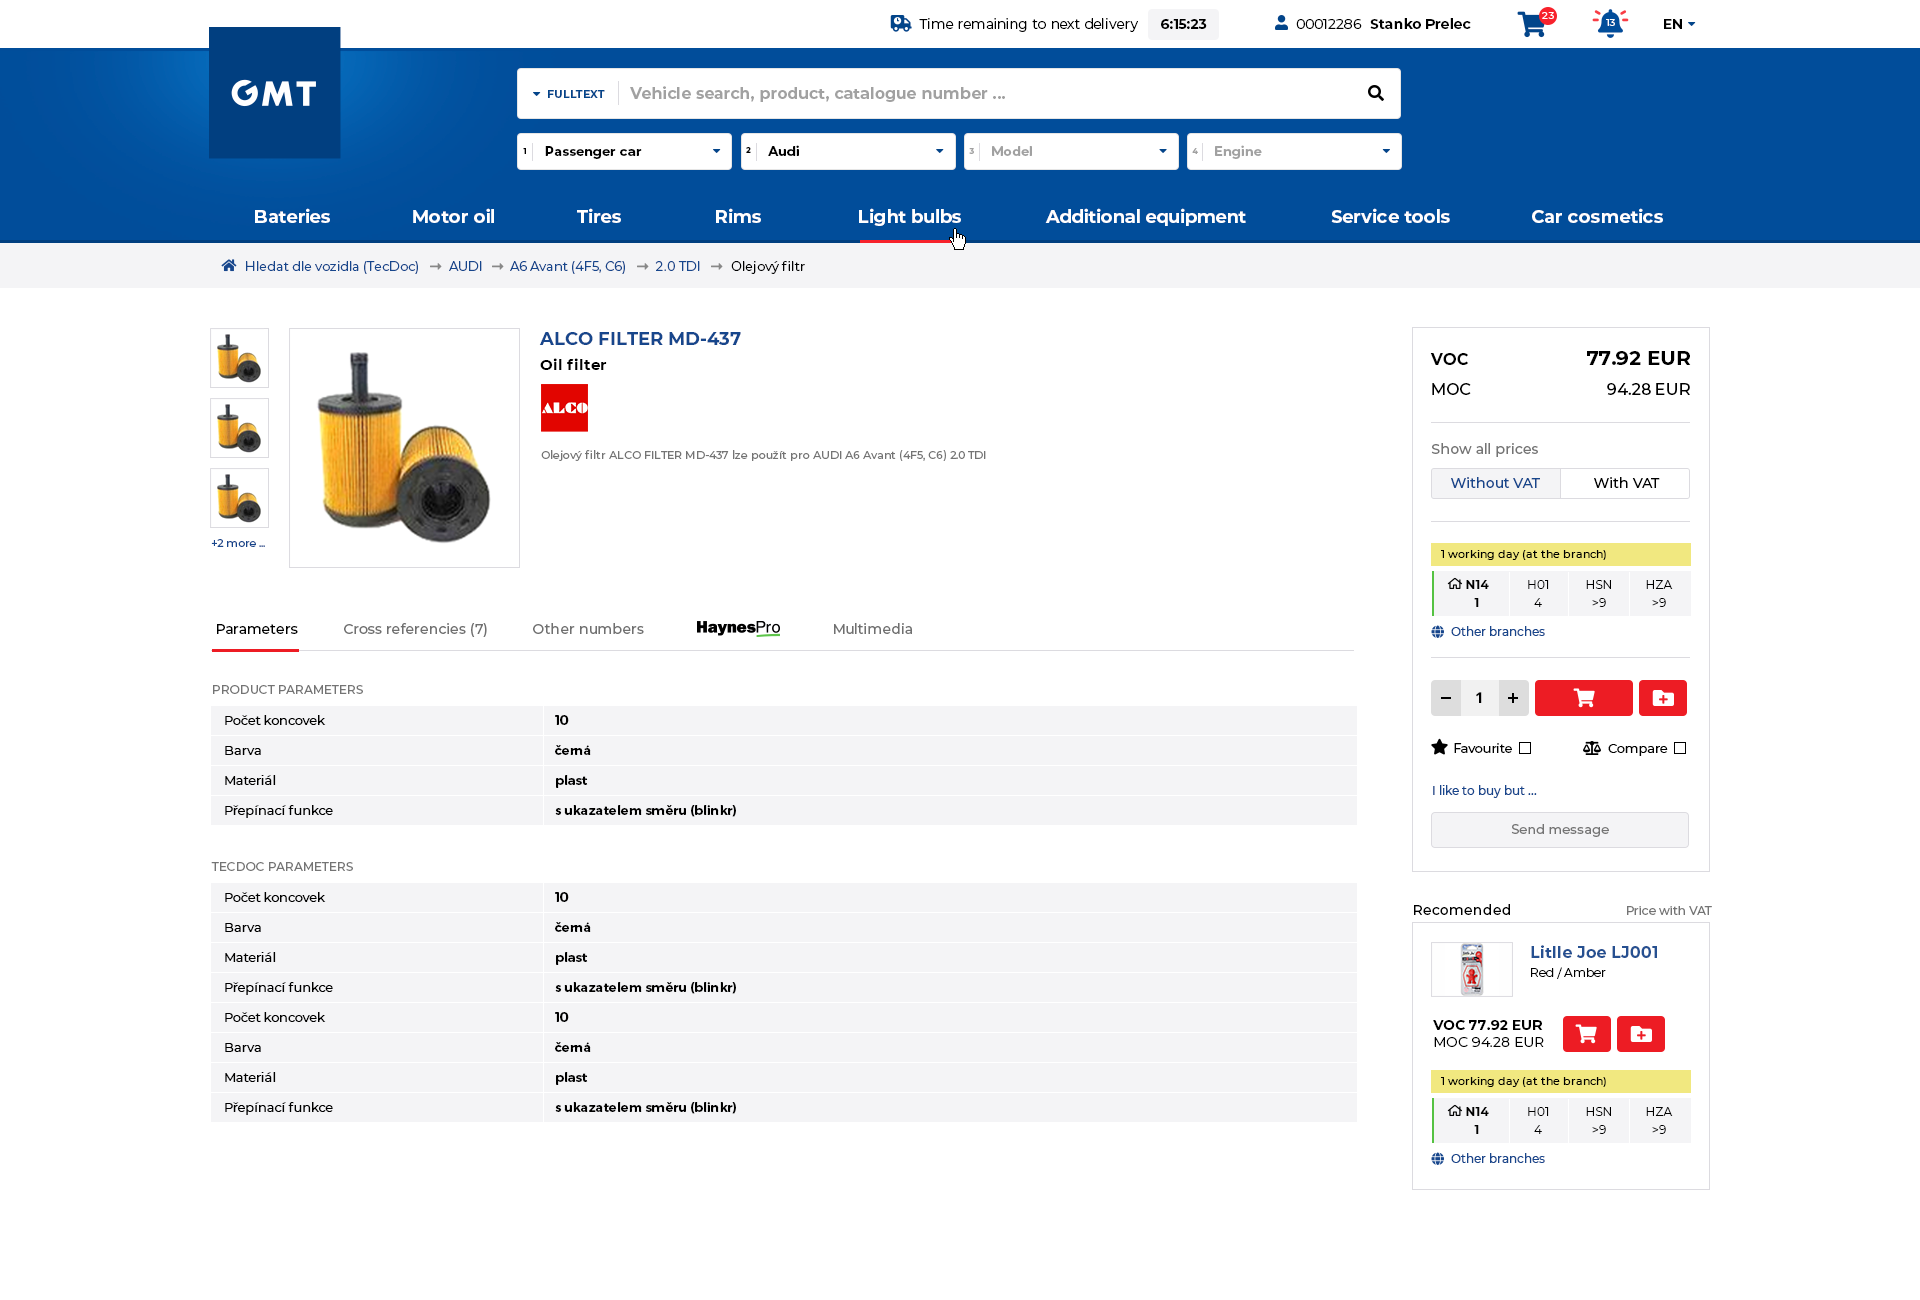The height and width of the screenshot is (1300, 1920).
Task: Click quantity input field showing 1
Action: pyautogui.click(x=1479, y=698)
